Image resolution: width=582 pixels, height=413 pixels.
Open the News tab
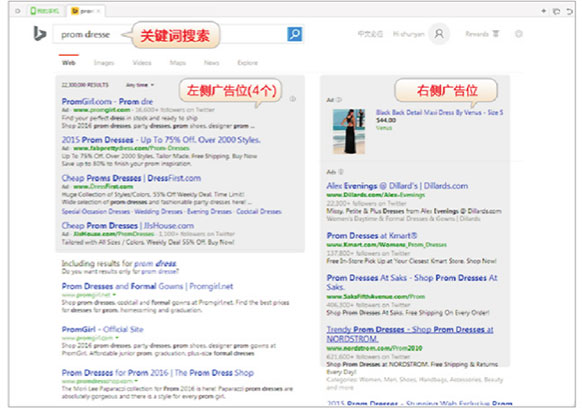(212, 63)
